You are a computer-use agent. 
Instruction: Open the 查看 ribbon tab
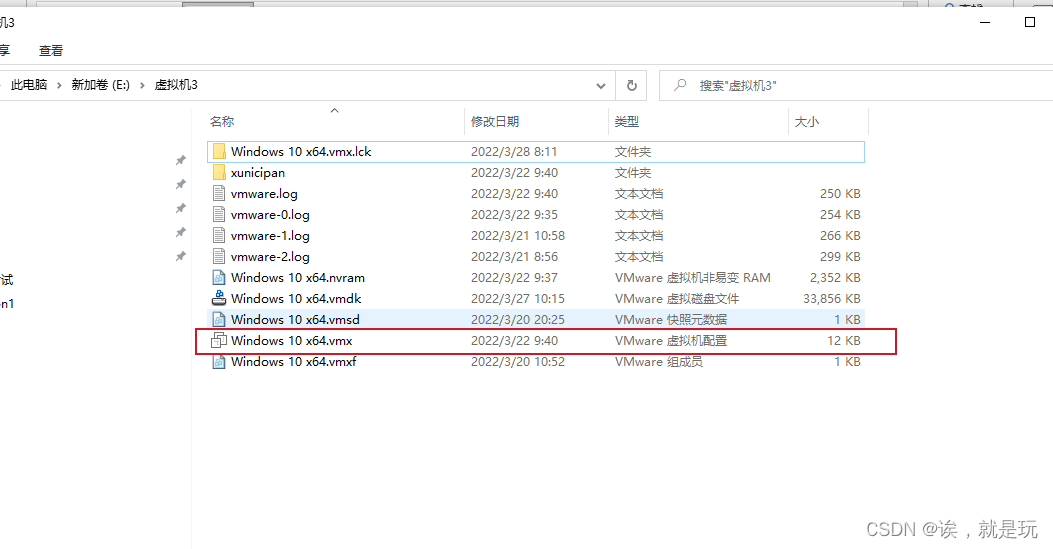point(51,50)
